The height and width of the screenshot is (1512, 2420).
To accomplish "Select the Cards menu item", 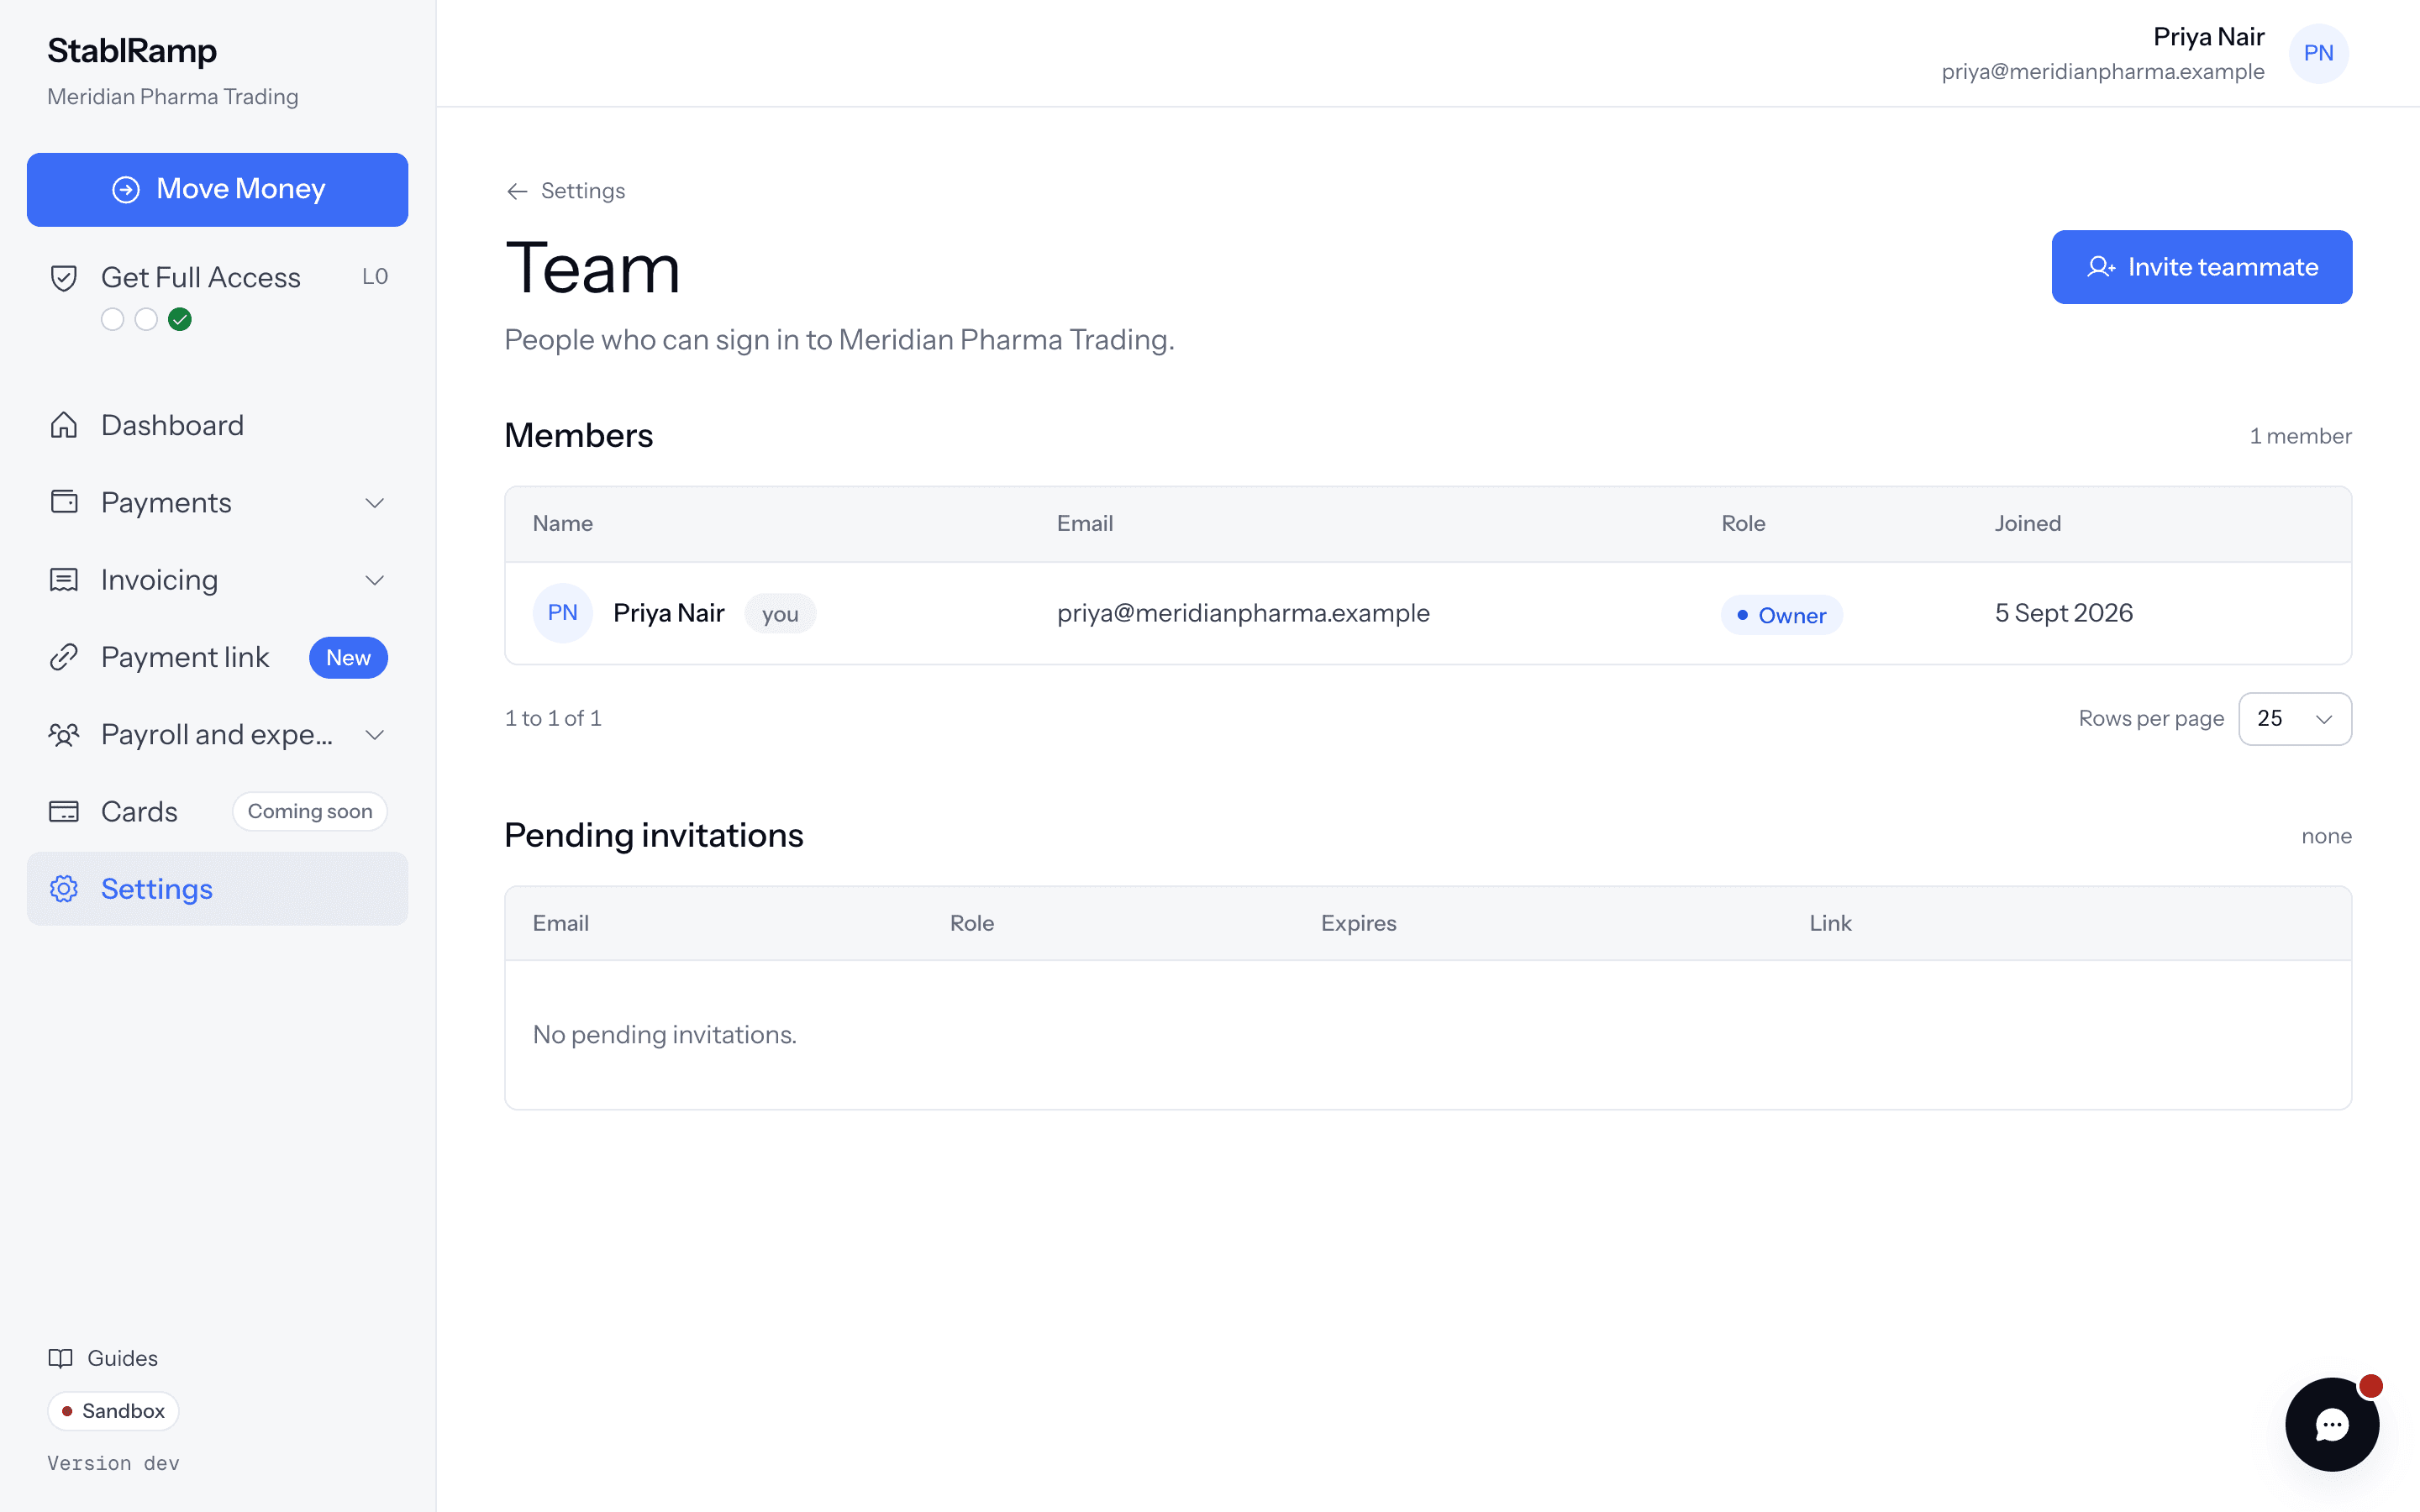I will click(x=217, y=811).
